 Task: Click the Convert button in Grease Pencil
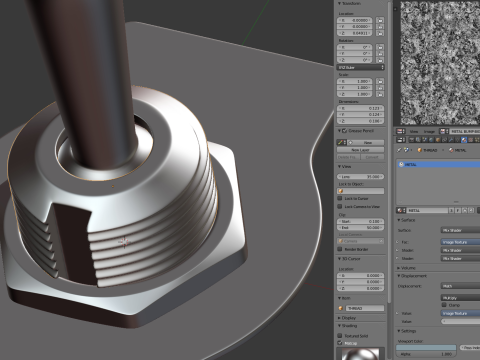pyautogui.click(x=372, y=157)
